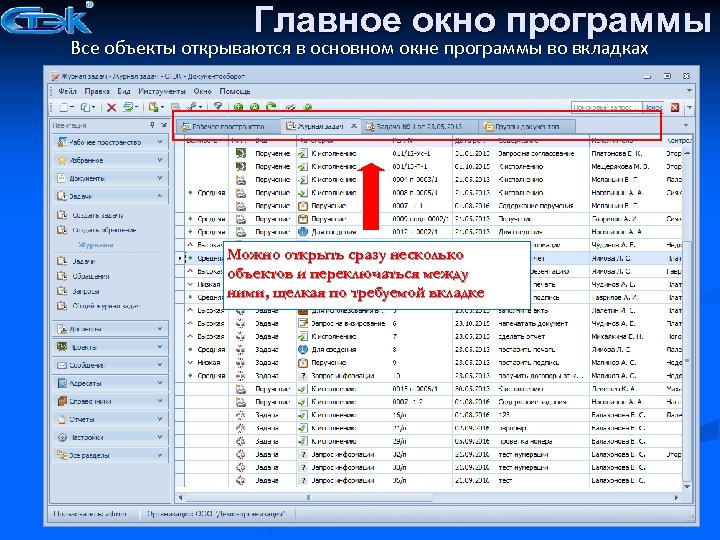This screenshot has width=720, height=540.
Task: Click the horizontal scrollbar right arrow
Action: click(676, 497)
